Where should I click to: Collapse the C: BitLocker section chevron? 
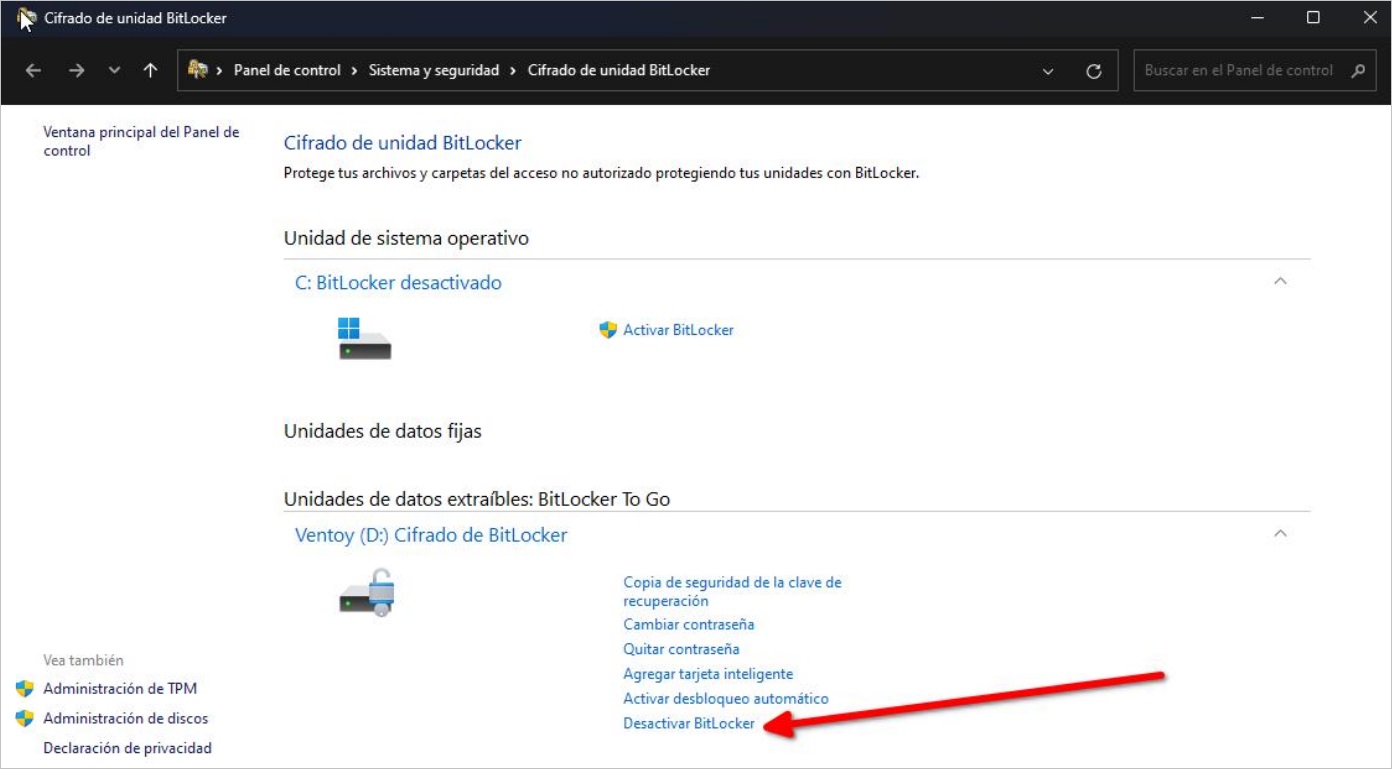coord(1280,282)
